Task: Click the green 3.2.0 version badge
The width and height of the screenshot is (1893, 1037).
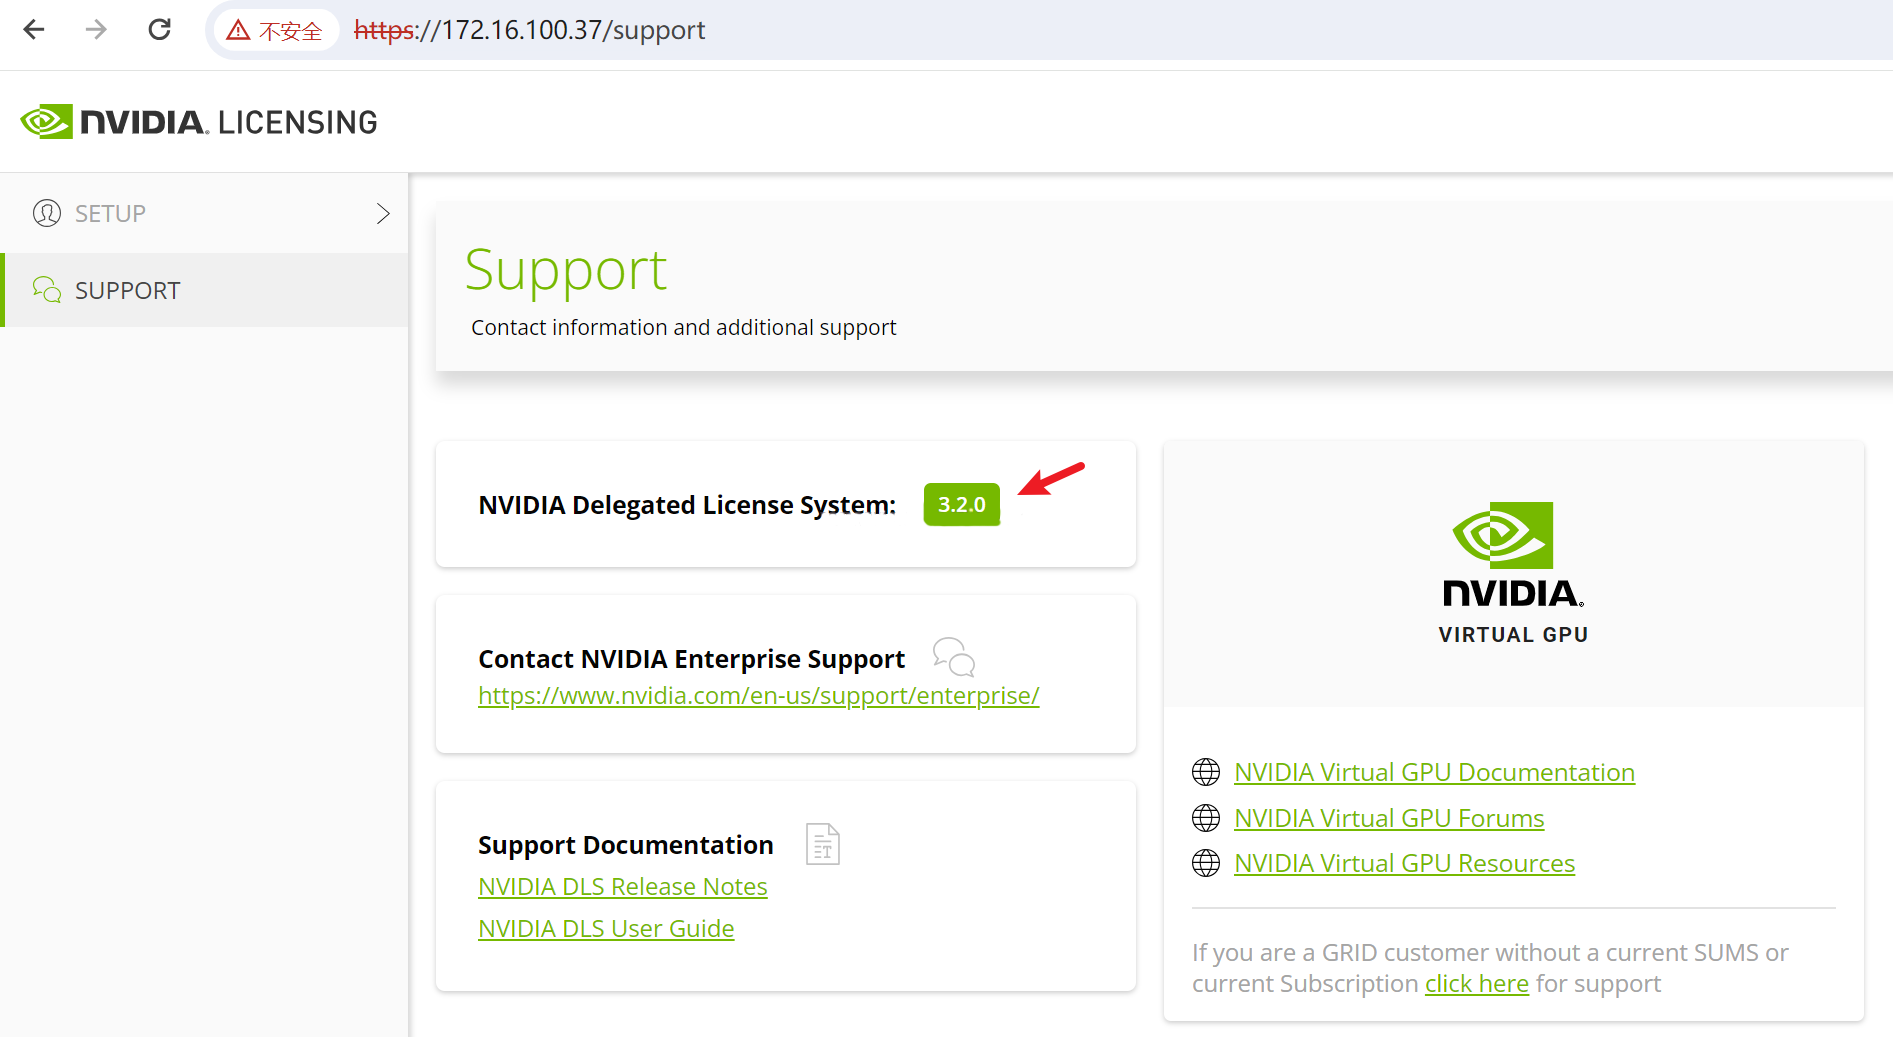Action: 961,504
